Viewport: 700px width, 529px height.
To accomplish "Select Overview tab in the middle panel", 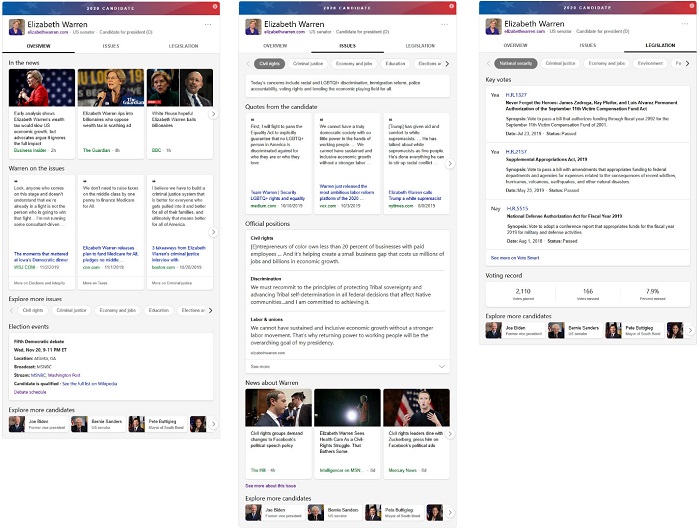I will pos(275,46).
